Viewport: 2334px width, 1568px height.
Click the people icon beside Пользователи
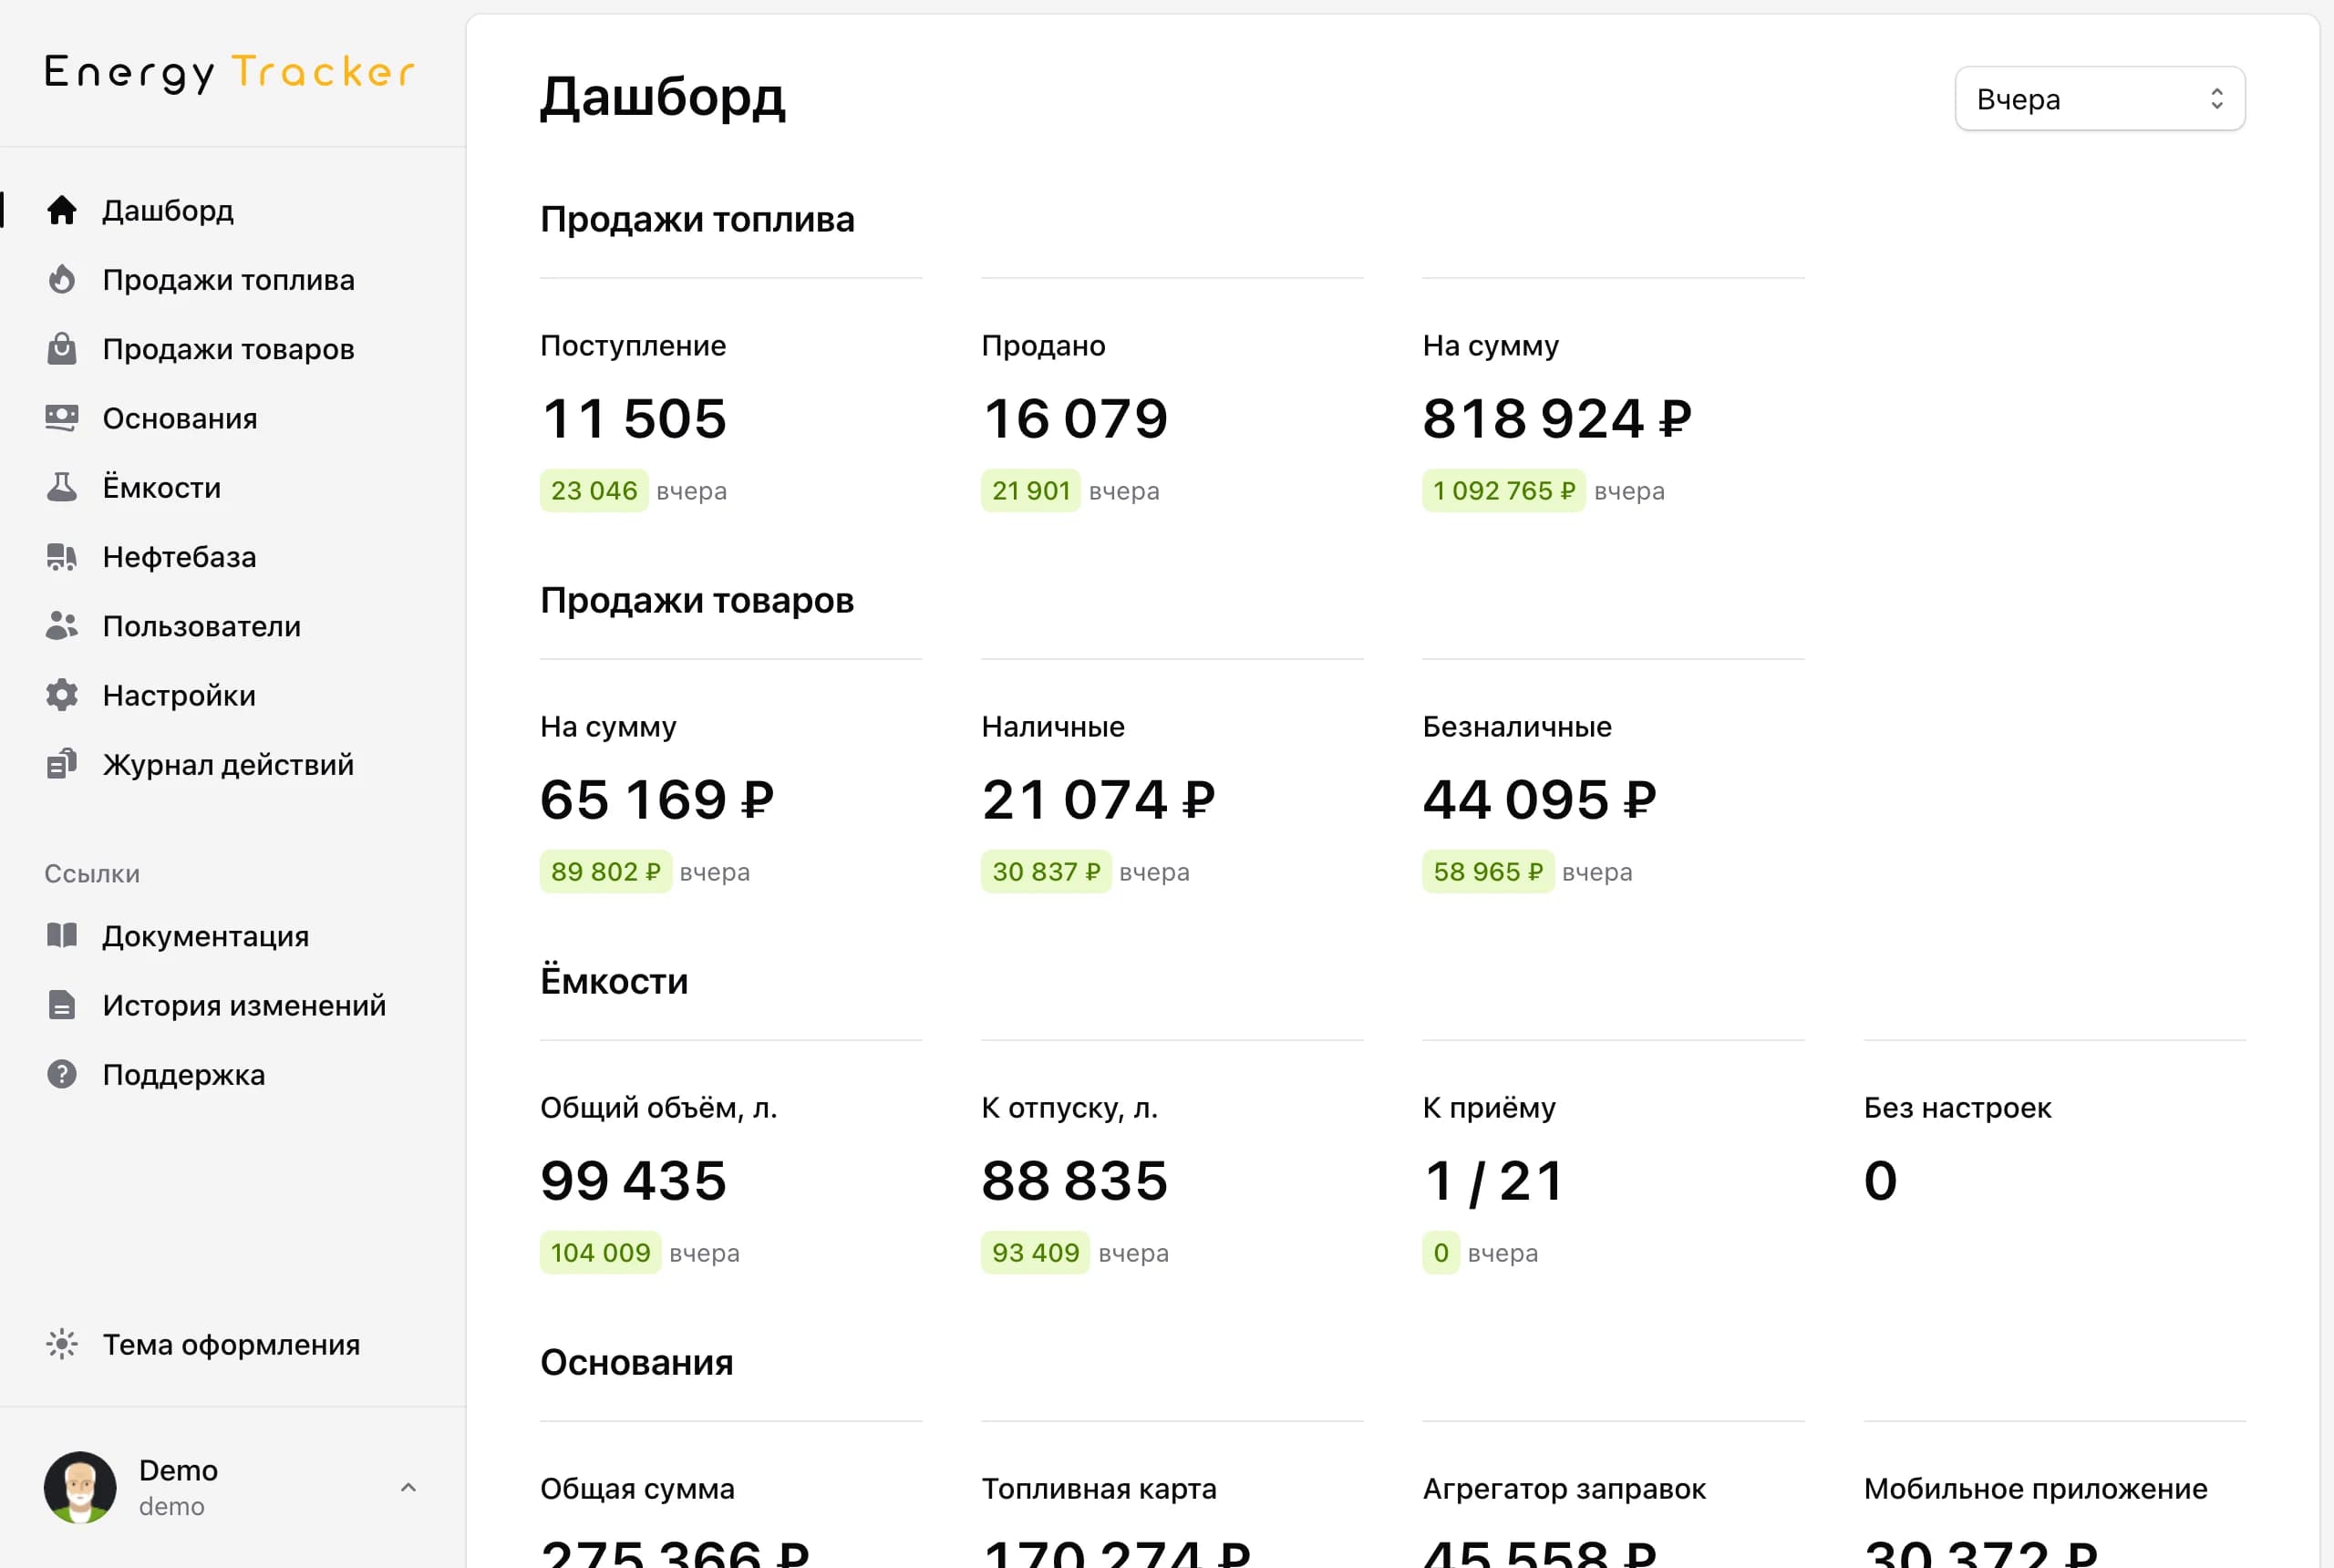62,626
